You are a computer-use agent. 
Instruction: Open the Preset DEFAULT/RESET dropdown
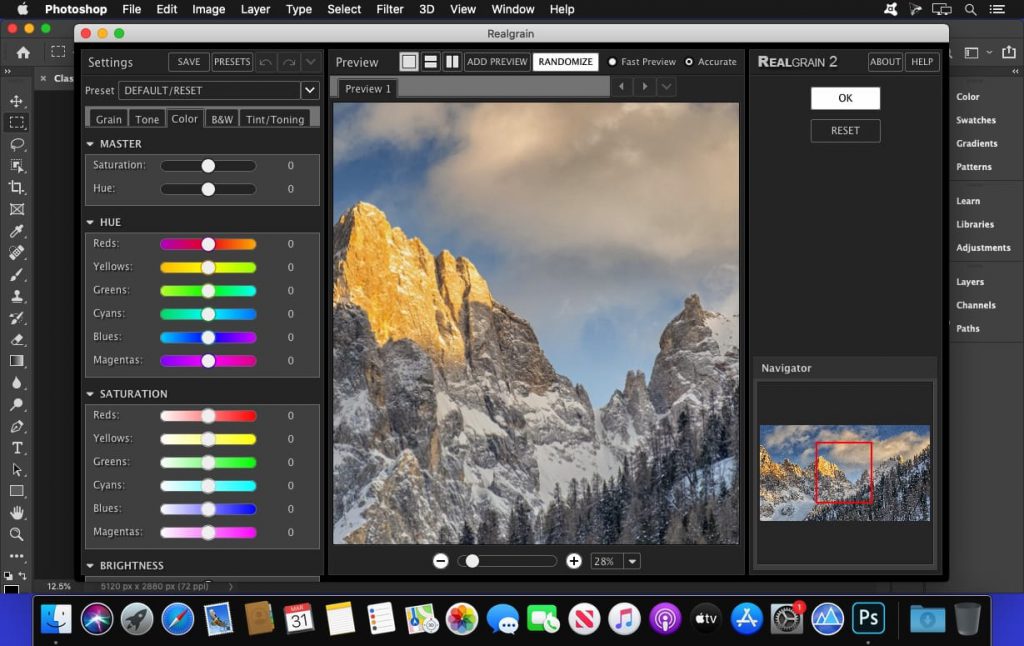pos(309,90)
